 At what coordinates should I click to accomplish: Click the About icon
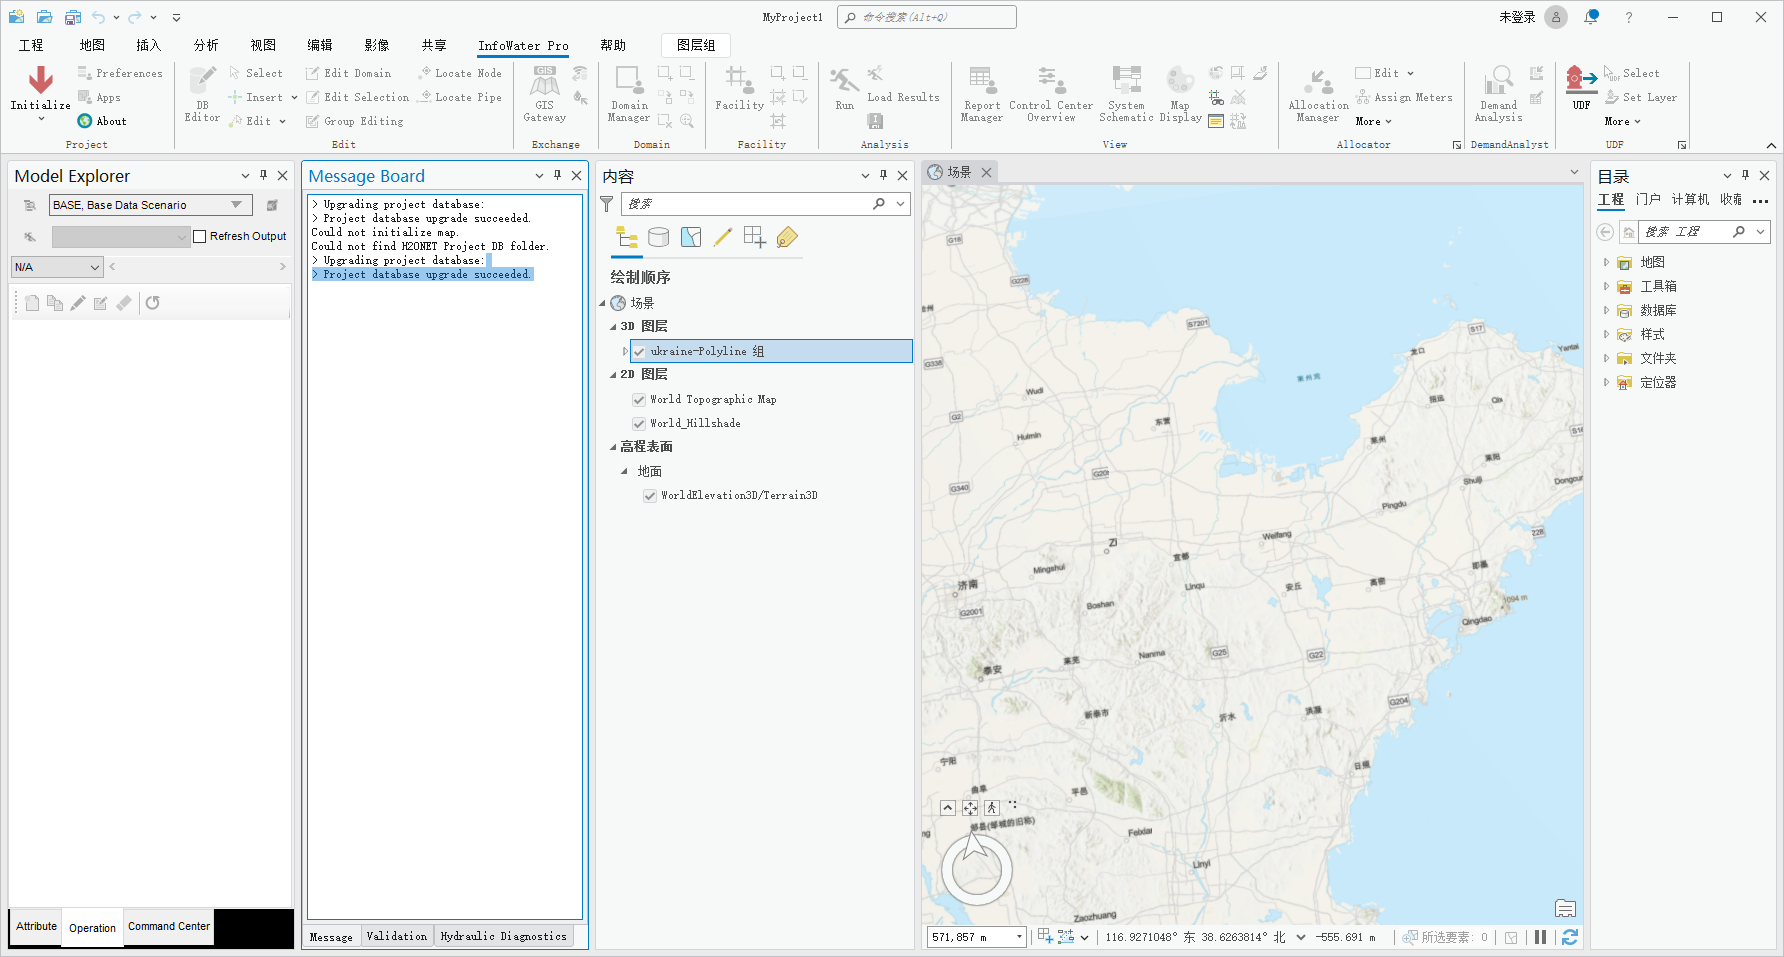[85, 121]
